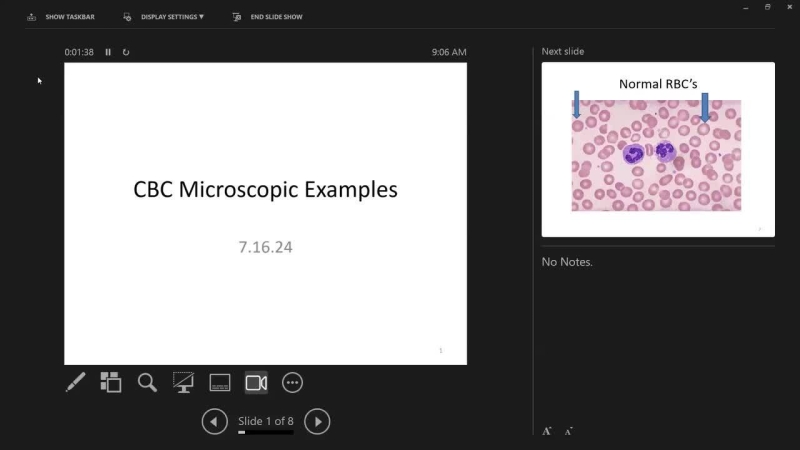The image size is (800, 450).
Task: Toggle the camera icon in toolbar
Action: point(256,382)
